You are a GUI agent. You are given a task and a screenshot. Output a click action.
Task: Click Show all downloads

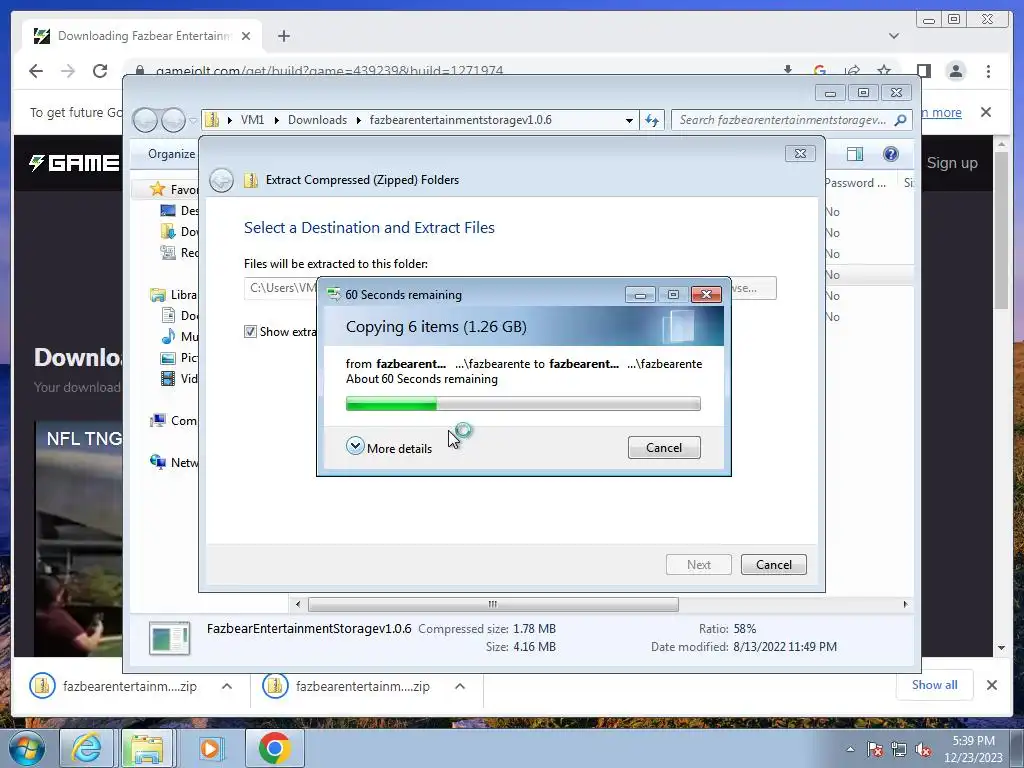point(935,684)
